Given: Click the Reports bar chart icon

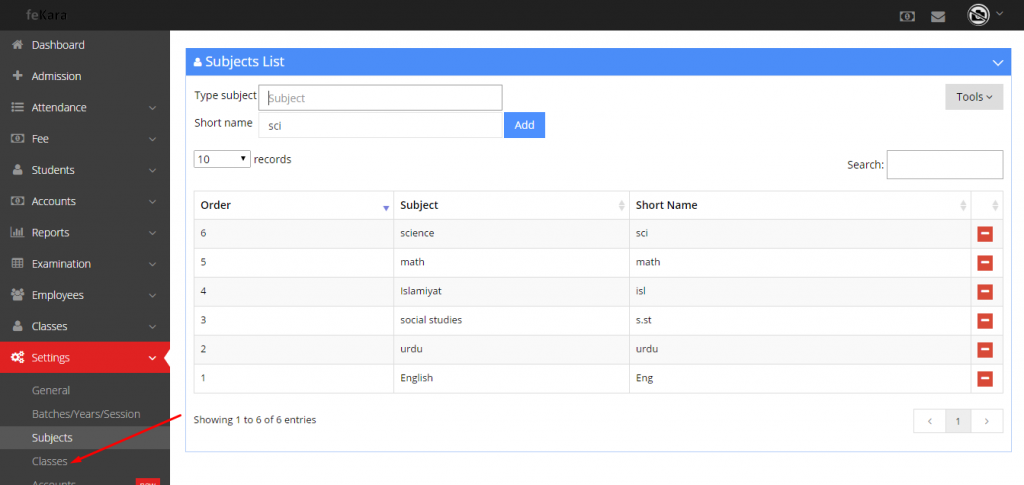Looking at the screenshot, I should (18, 232).
